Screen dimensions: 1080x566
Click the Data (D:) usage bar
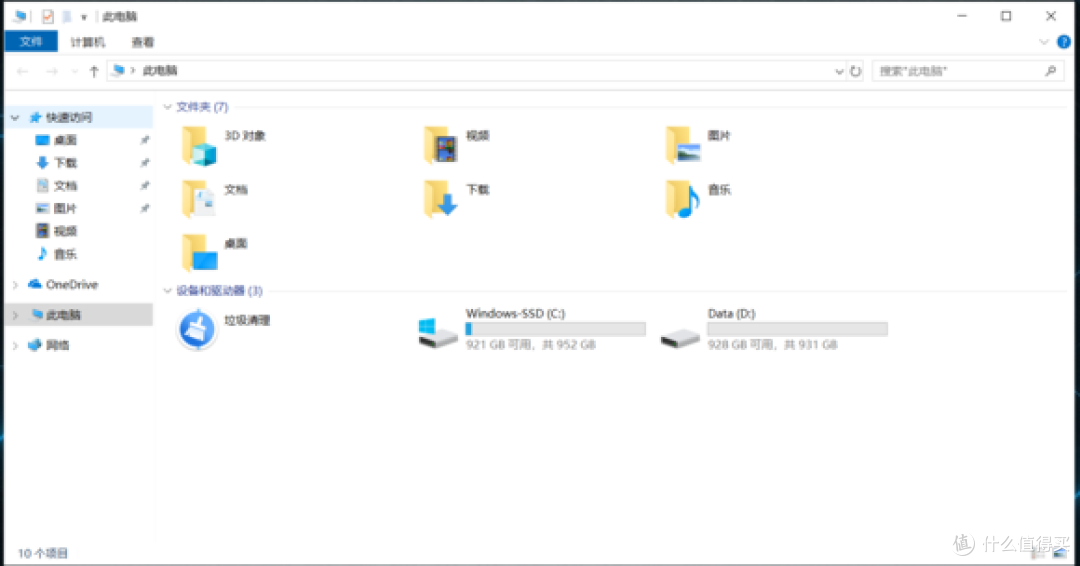pyautogui.click(x=798, y=329)
